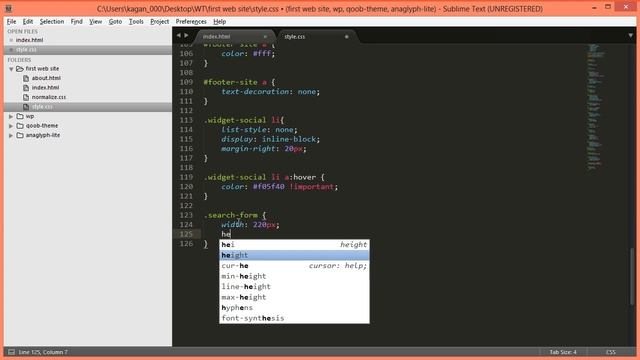The image size is (640, 360).
Task: Click the wp folder icon
Action: 20,116
